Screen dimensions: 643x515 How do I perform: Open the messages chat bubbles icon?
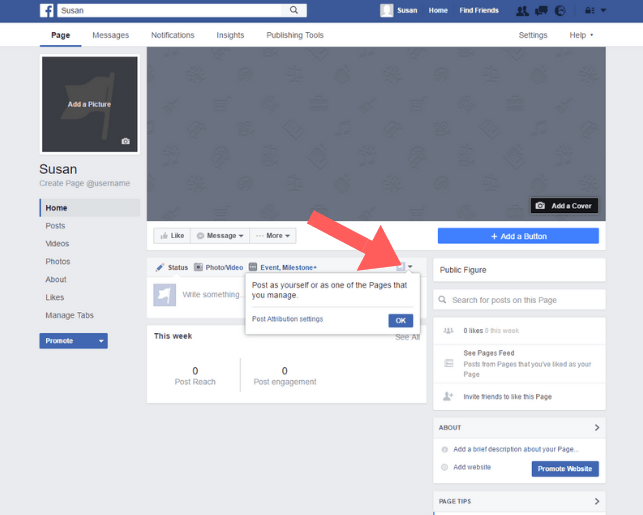(541, 10)
